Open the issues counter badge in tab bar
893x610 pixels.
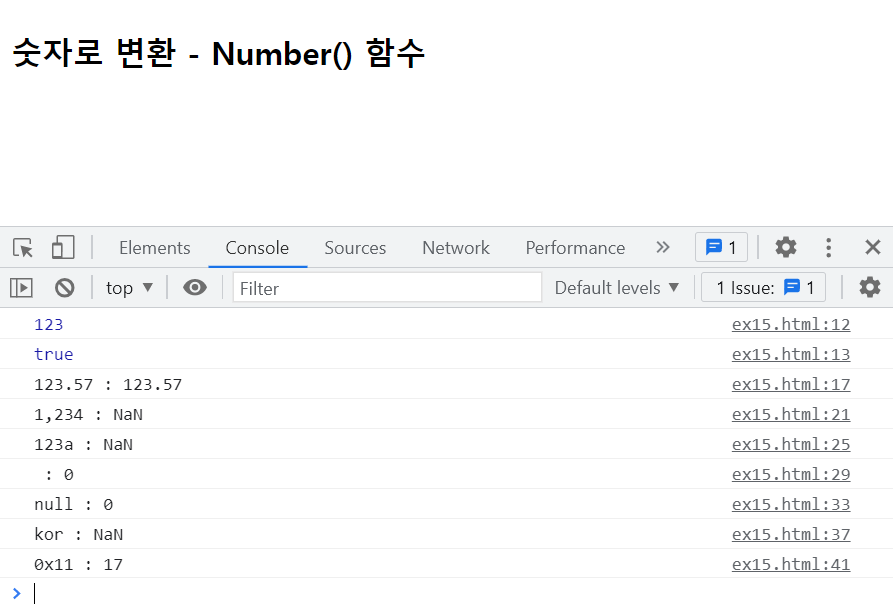[721, 247]
